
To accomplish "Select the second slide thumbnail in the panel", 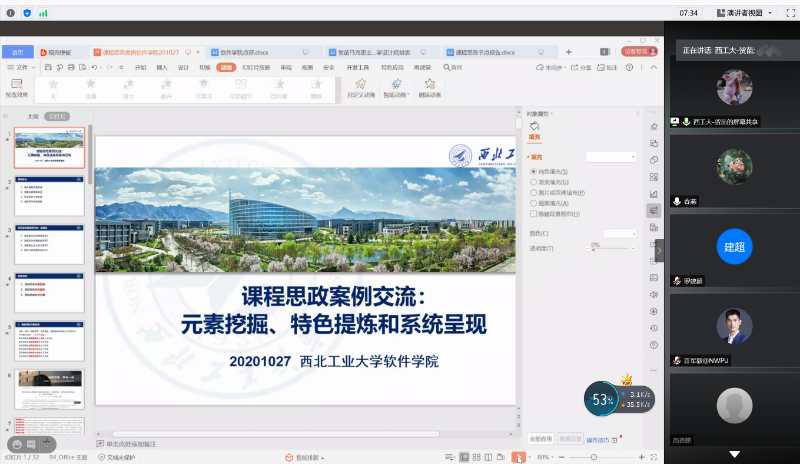I will (x=49, y=195).
